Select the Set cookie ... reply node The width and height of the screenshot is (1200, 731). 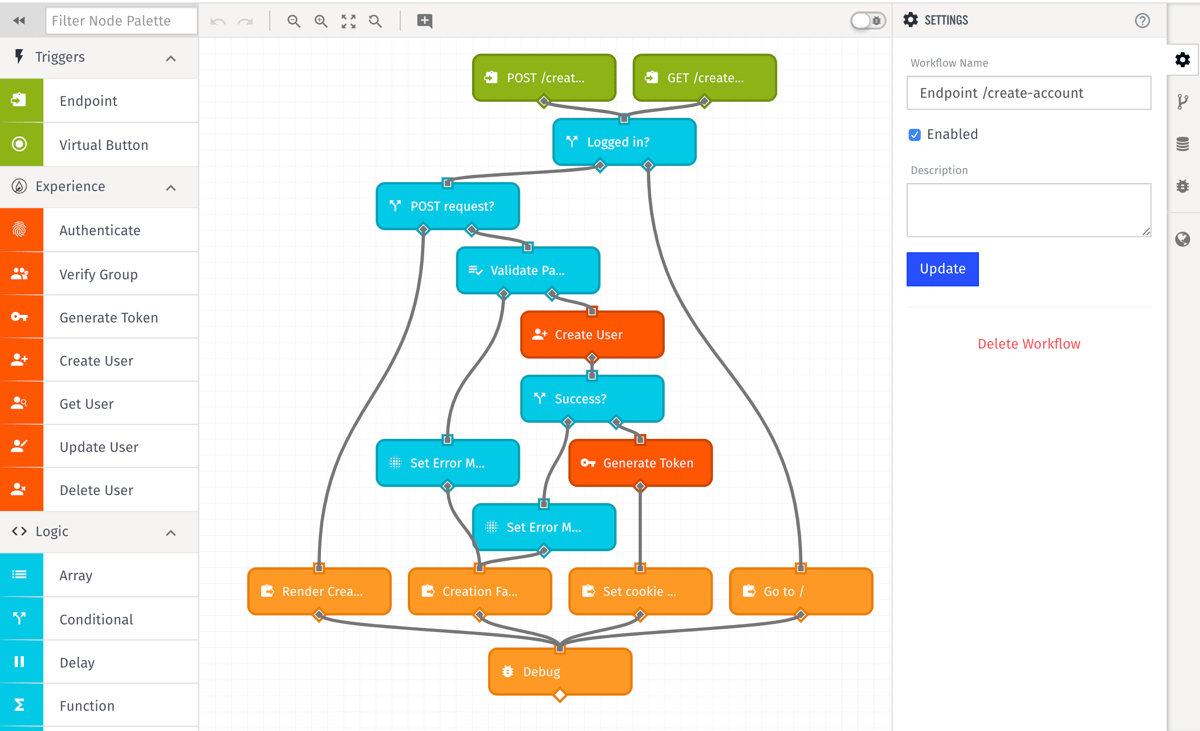point(641,591)
